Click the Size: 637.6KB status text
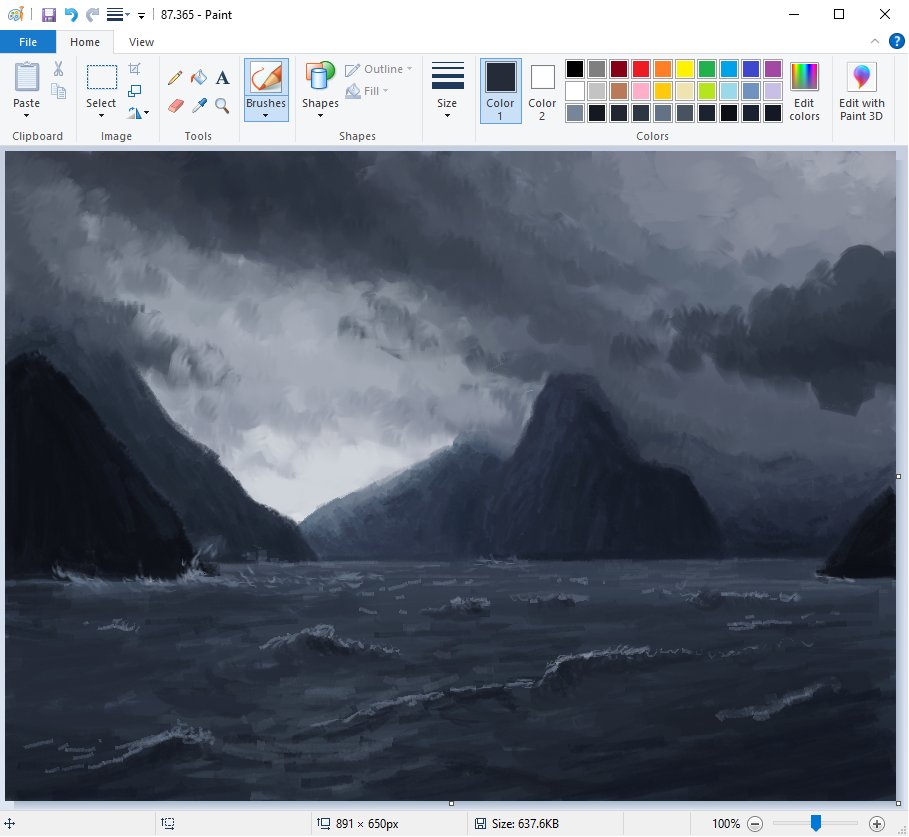This screenshot has width=909, height=837. coord(525,824)
